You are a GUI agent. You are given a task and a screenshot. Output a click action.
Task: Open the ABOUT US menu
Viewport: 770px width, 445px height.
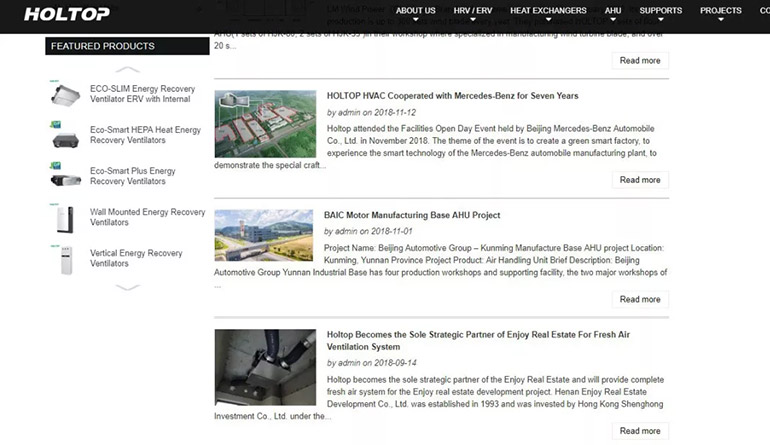[415, 10]
